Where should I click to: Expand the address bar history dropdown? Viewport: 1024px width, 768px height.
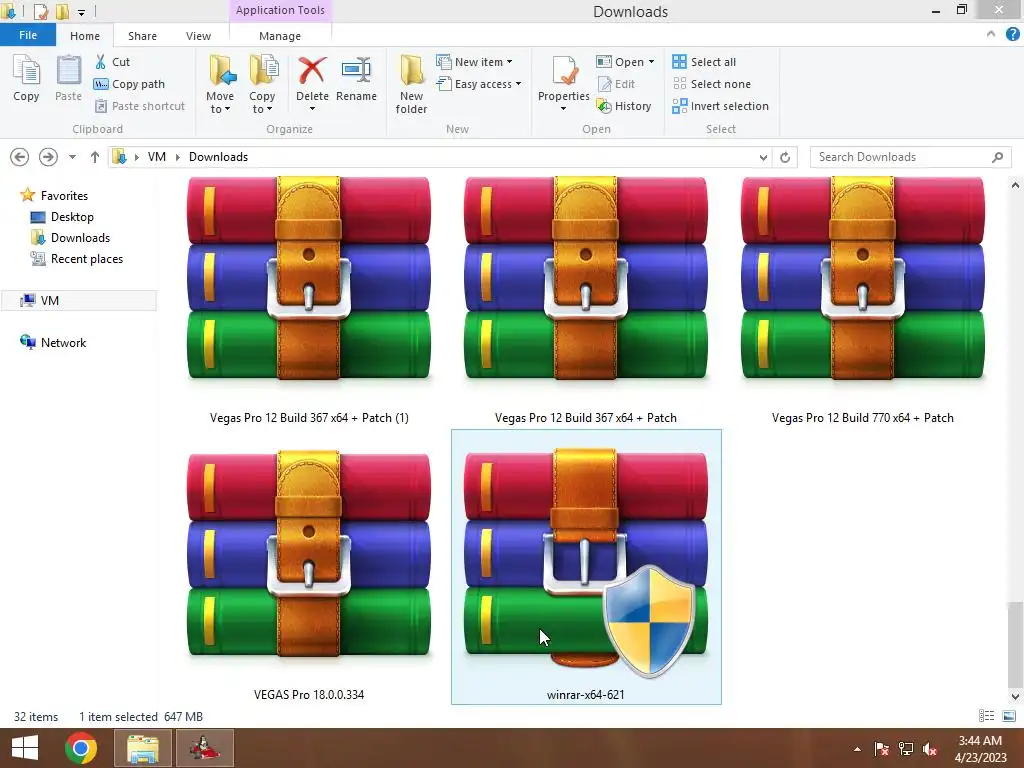(763, 157)
